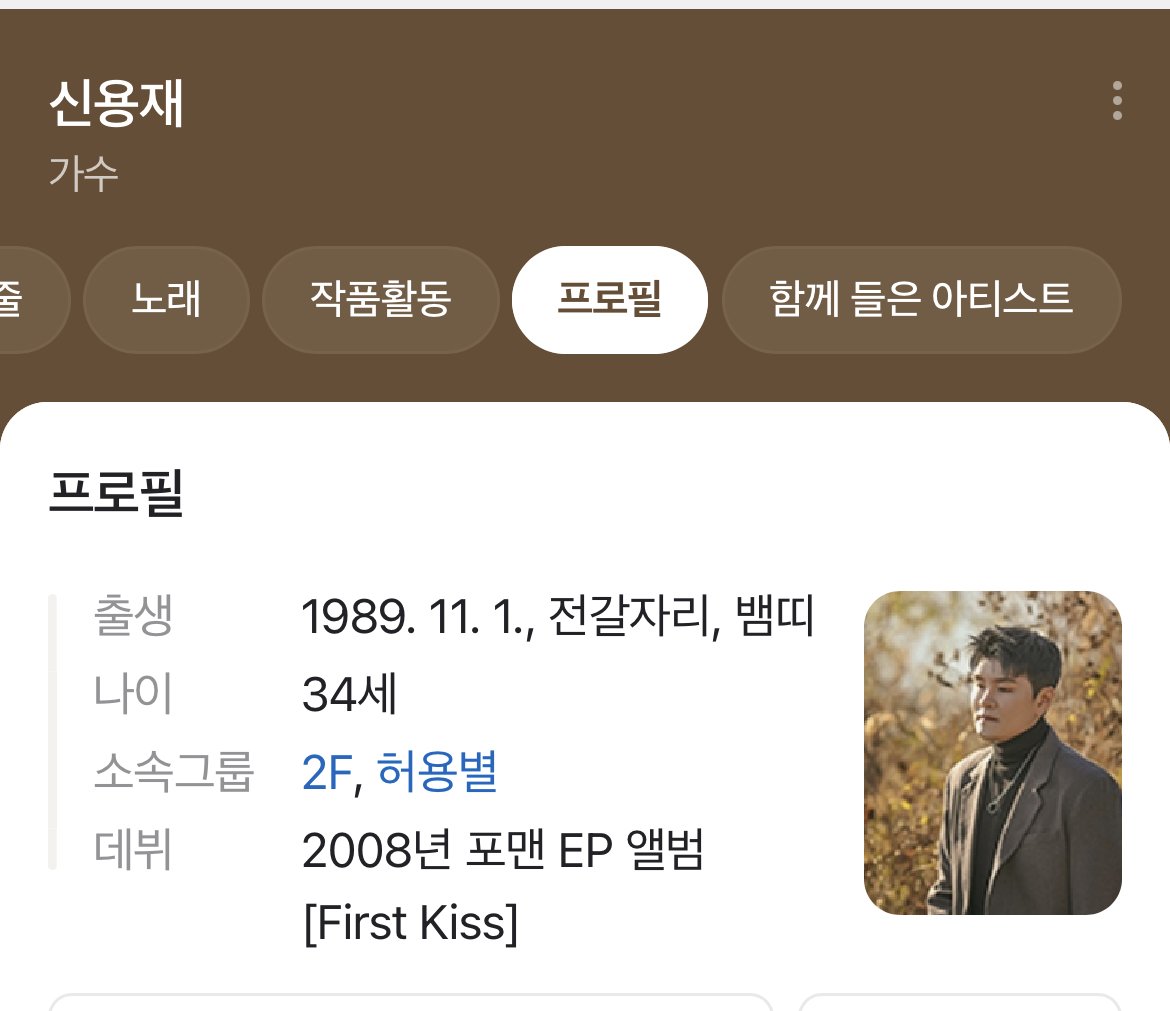Open the singer's profile photo

coord(992,752)
